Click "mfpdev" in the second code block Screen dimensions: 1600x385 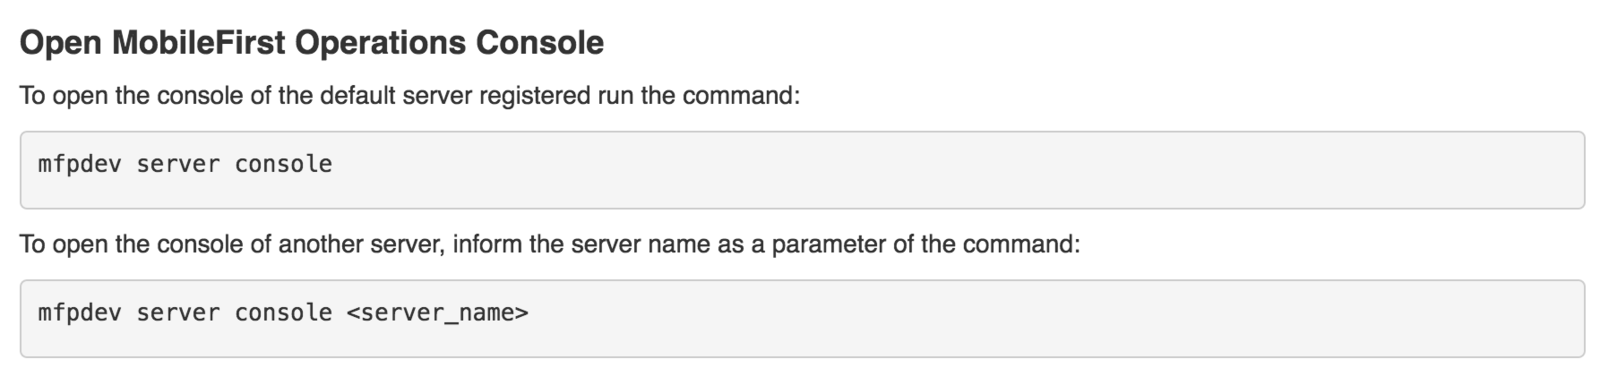[x=80, y=313]
